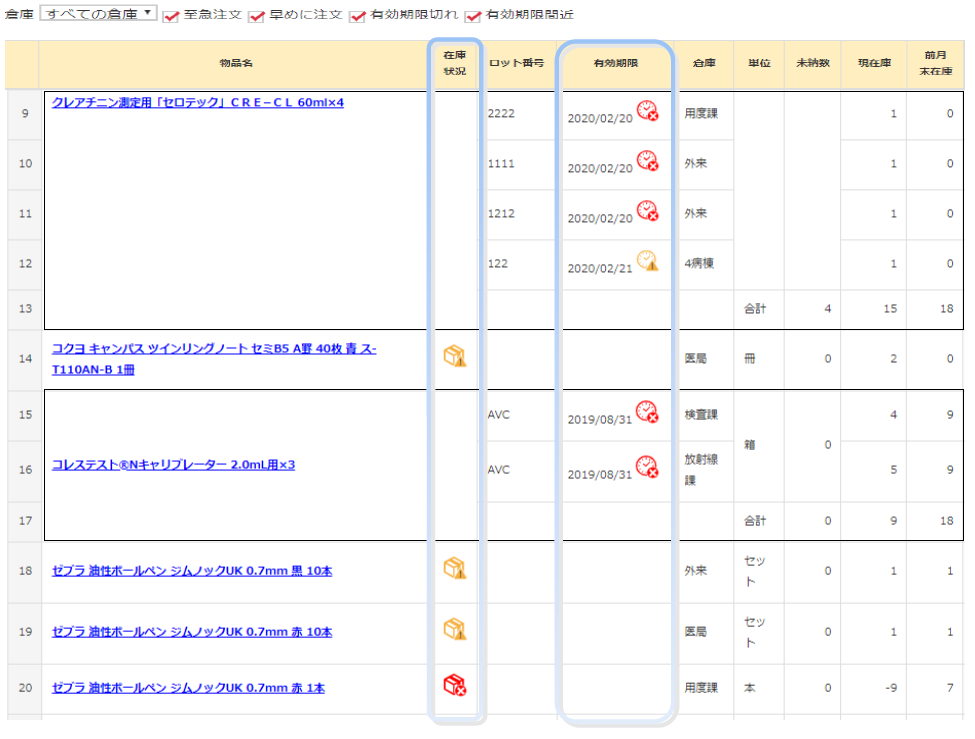Click expired clock icon in 放射線課 row
This screenshot has width=975, height=739.
[x=648, y=467]
